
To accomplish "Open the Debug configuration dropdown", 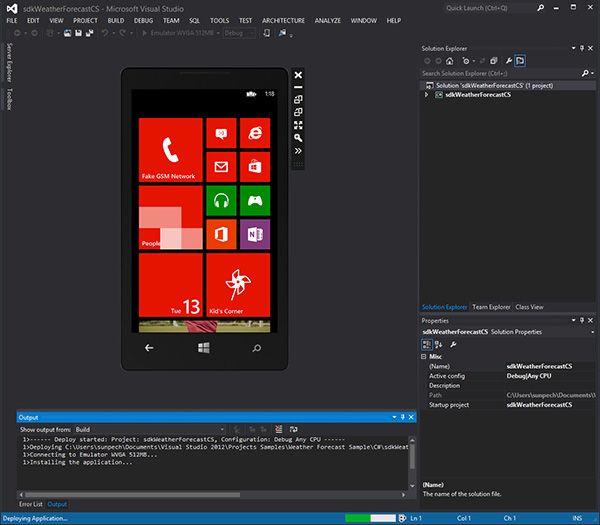I will point(239,33).
